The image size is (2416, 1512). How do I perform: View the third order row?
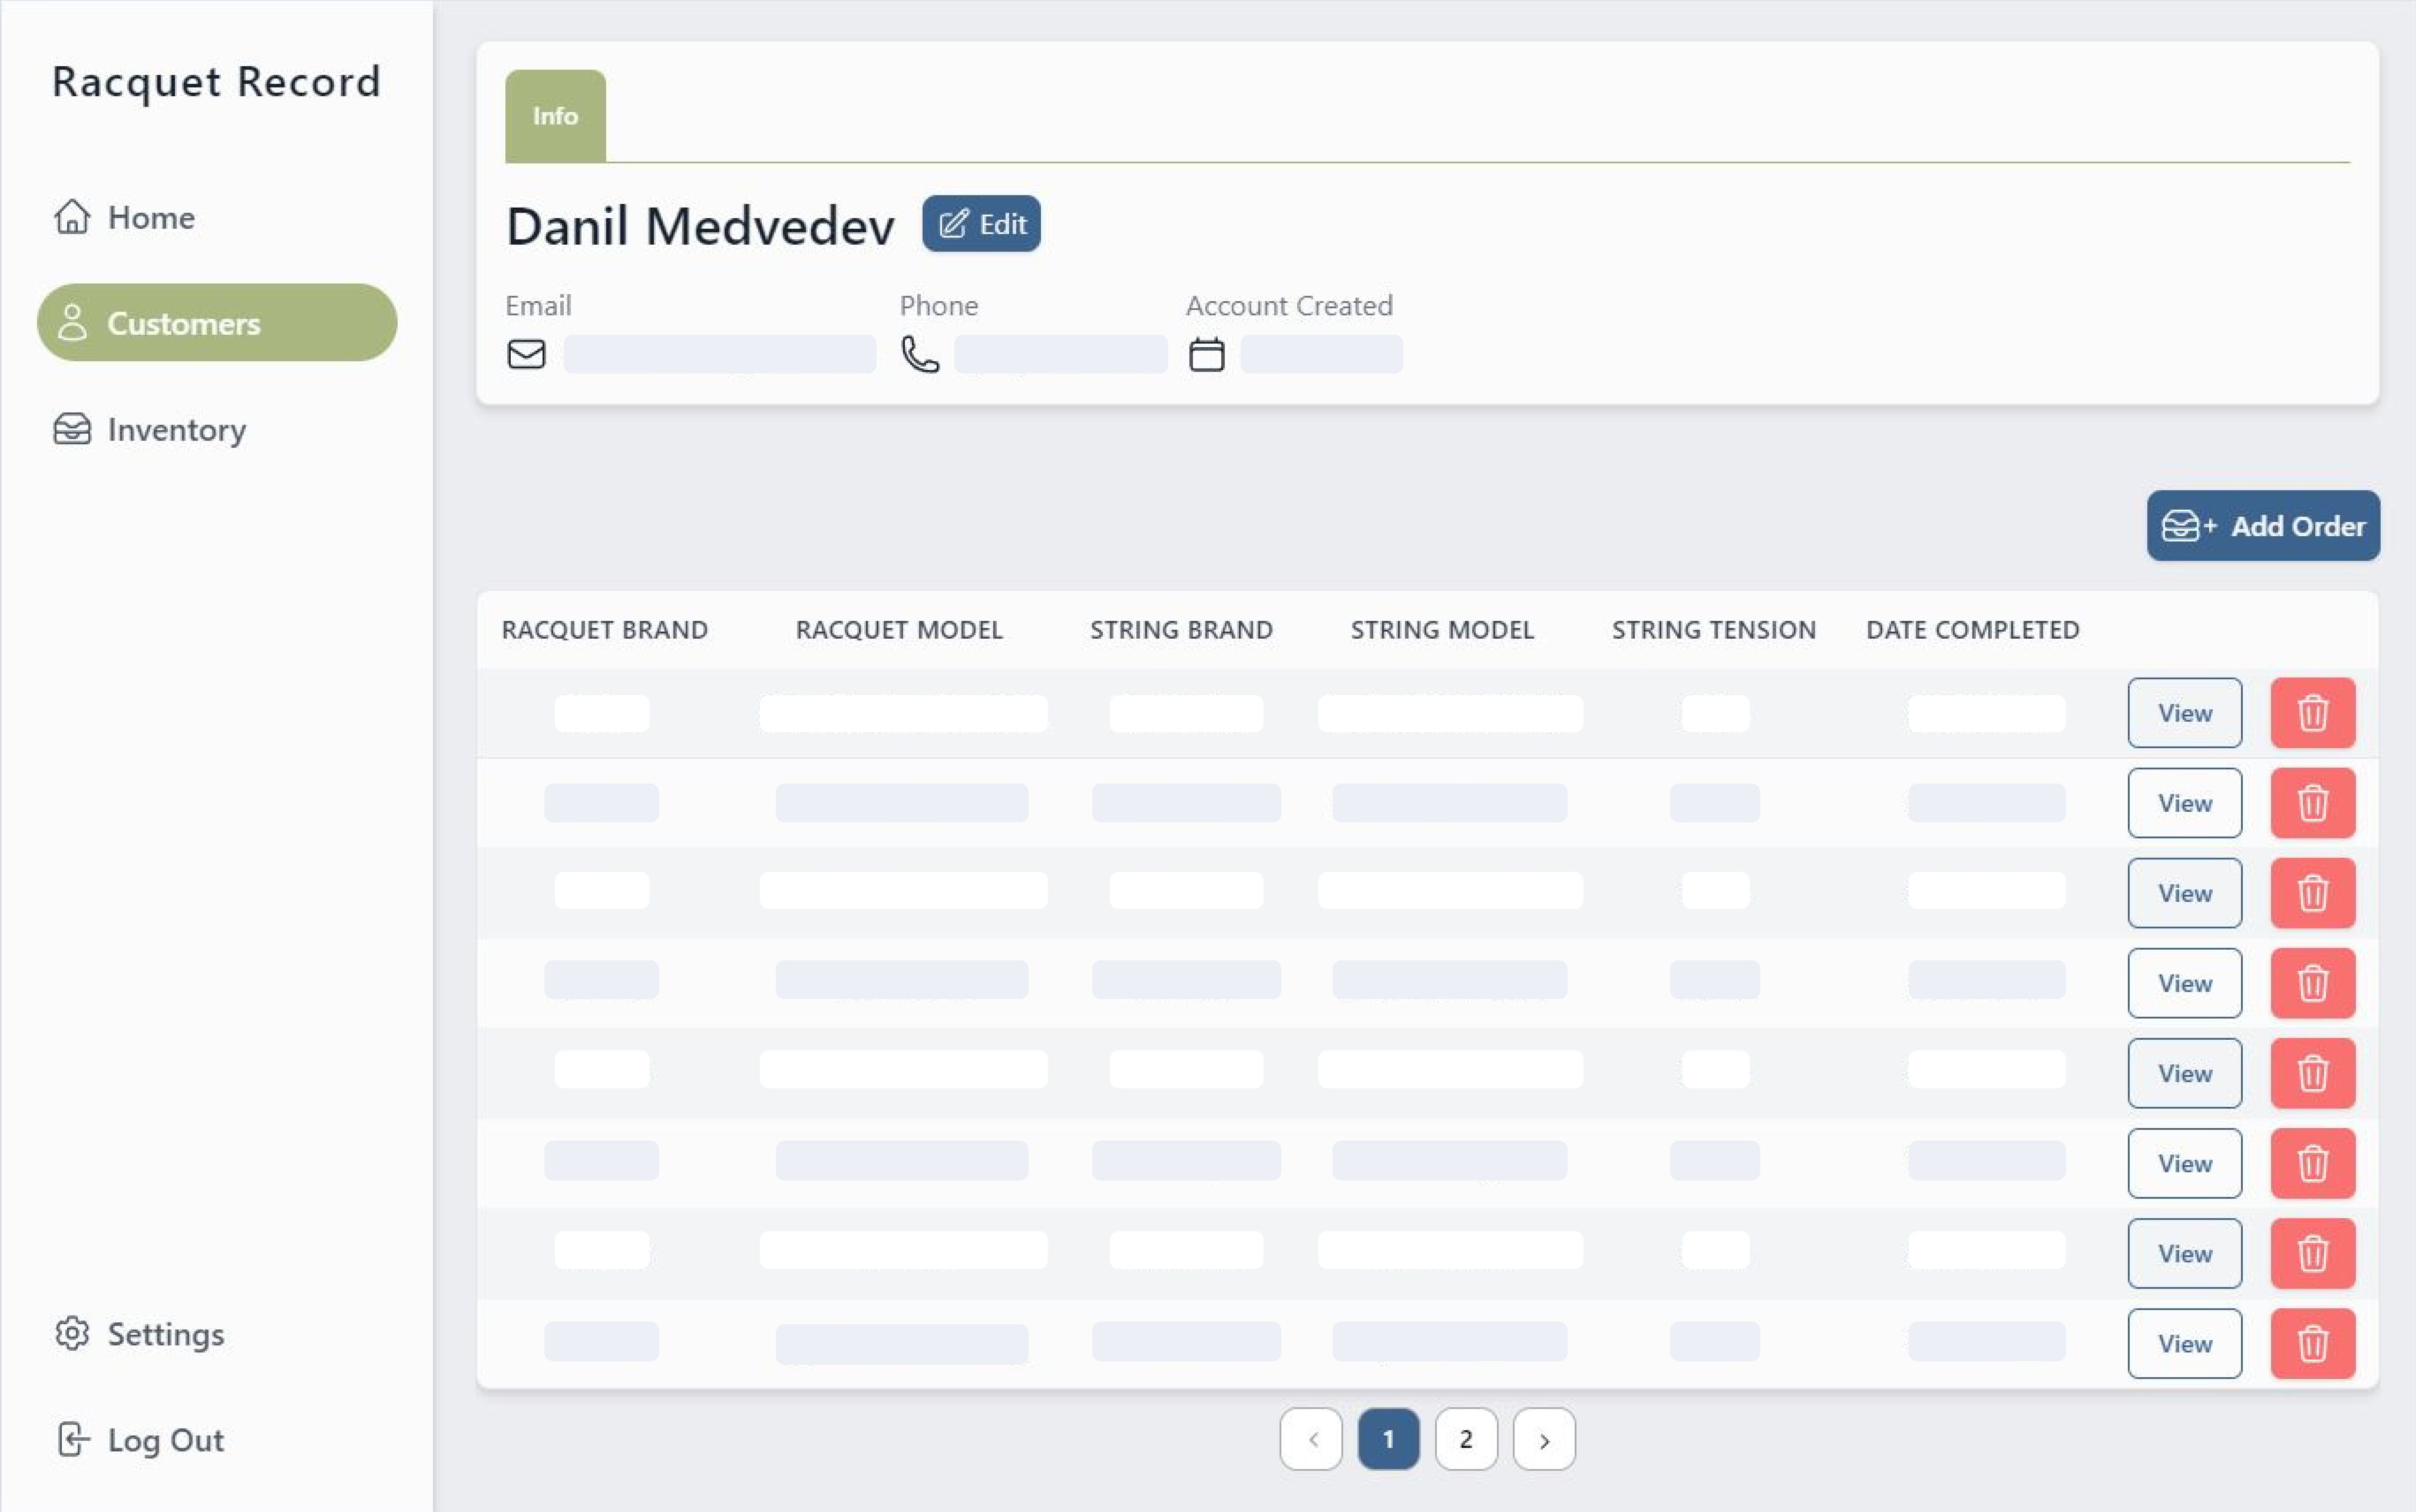(2184, 893)
